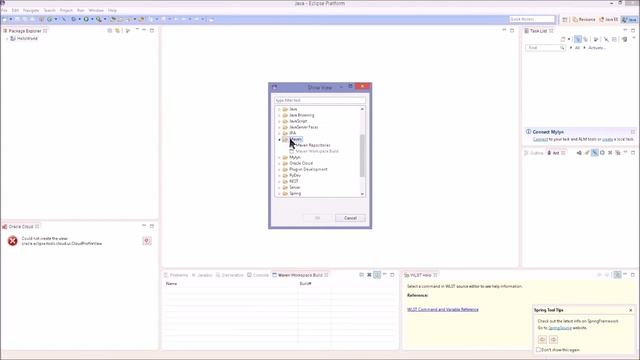Expand the HelloWorld project
Image resolution: width=640 pixels, height=360 pixels.
tap(7, 38)
